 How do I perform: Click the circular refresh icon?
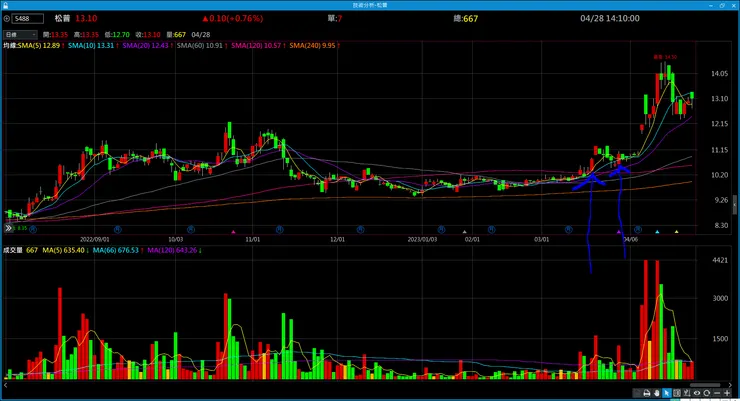[706, 393]
